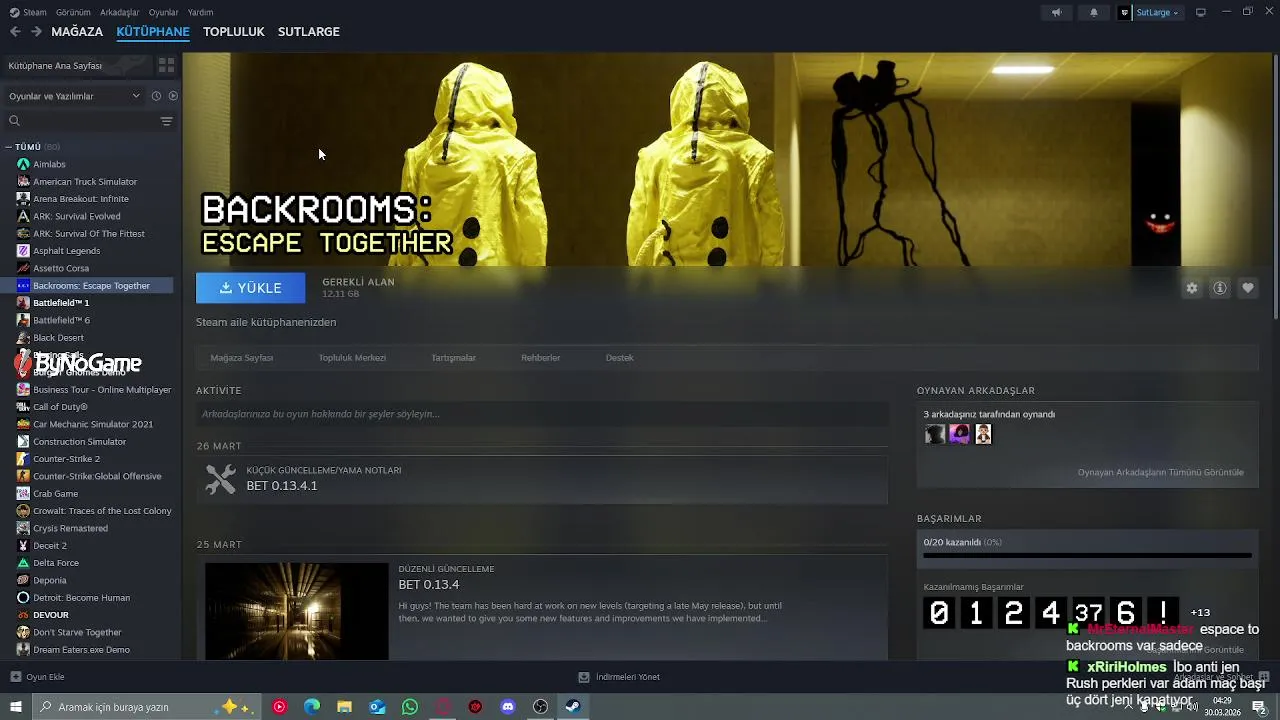Select Assetto Corsa game entry
The height and width of the screenshot is (720, 1280).
click(x=61, y=268)
